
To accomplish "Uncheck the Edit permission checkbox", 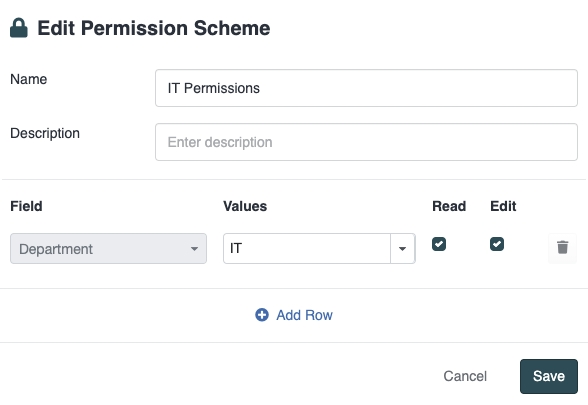I will pos(497,244).
